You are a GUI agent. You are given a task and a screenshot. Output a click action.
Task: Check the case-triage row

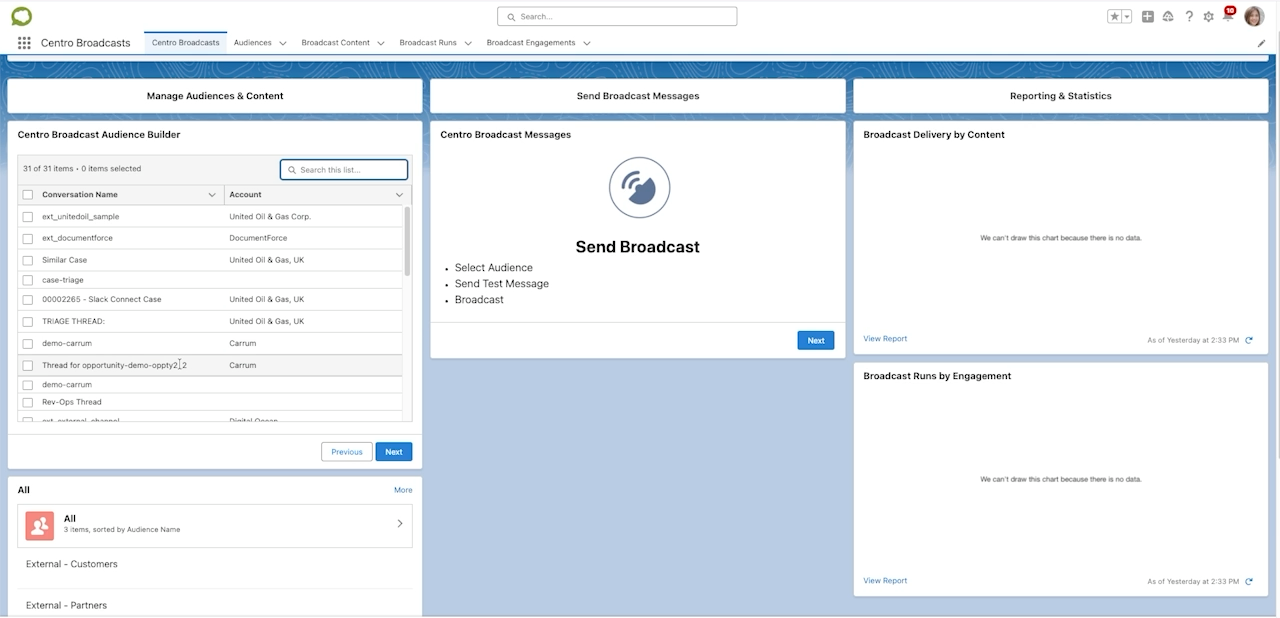(x=28, y=281)
